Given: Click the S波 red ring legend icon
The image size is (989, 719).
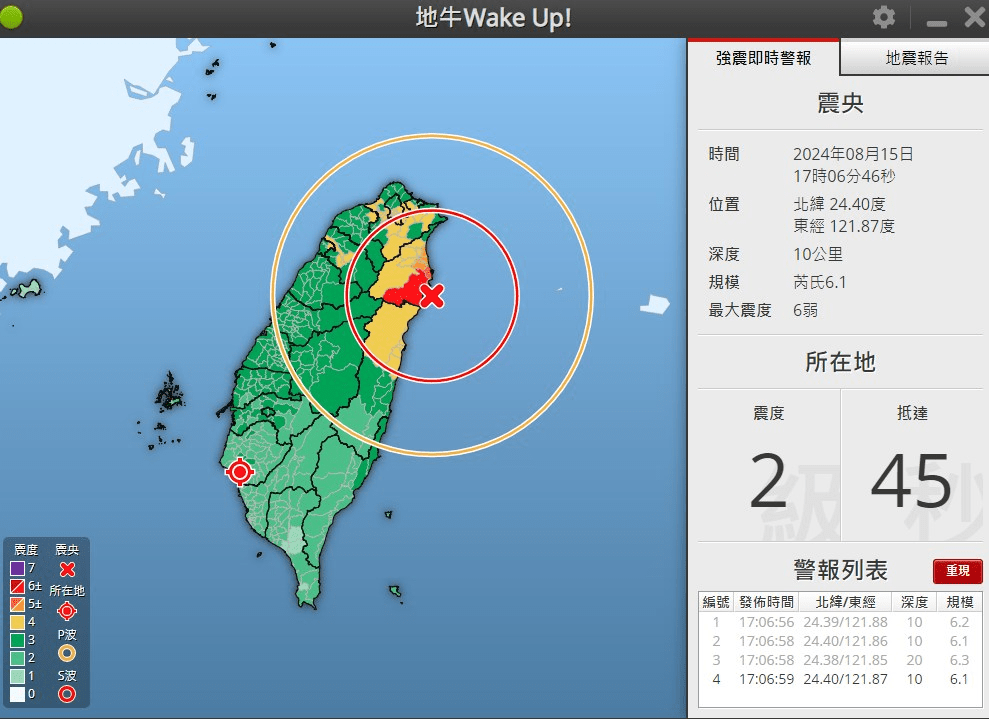Looking at the screenshot, I should click(67, 694).
